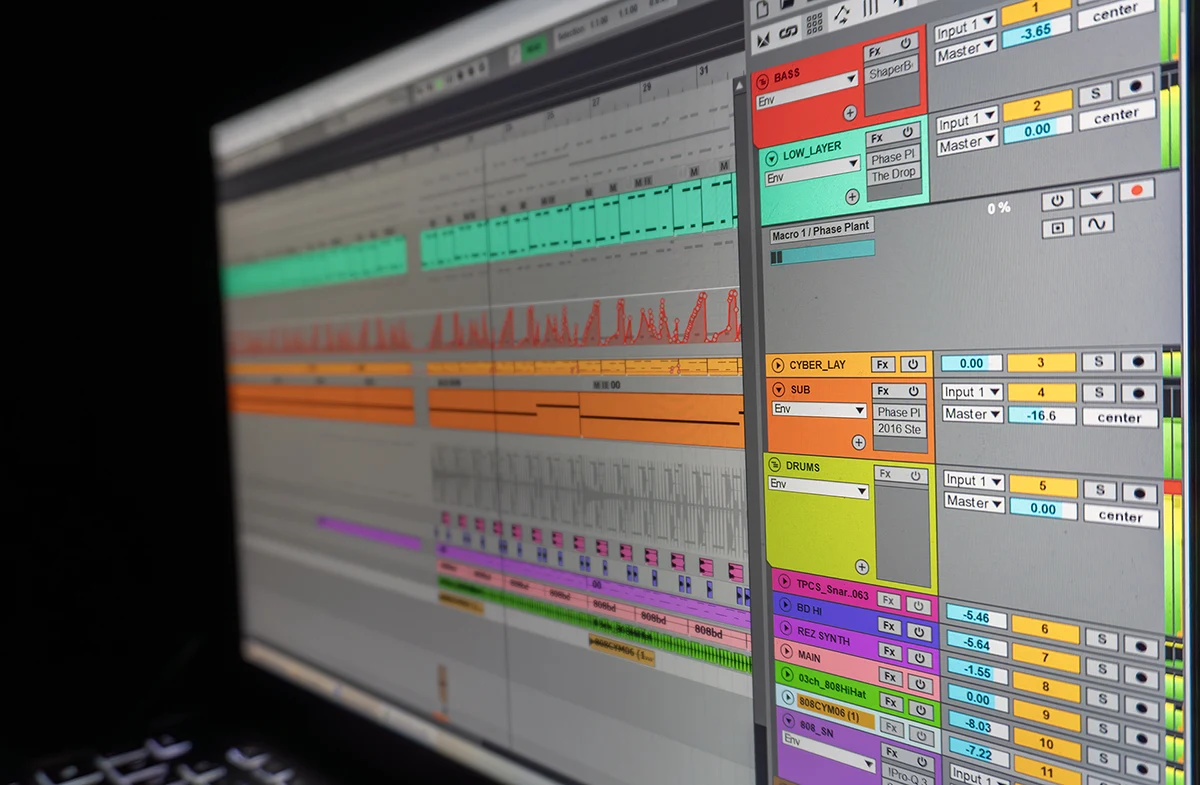Viewport: 1200px width, 785px height.
Task: Arm record on track number 4
Action: (1139, 392)
